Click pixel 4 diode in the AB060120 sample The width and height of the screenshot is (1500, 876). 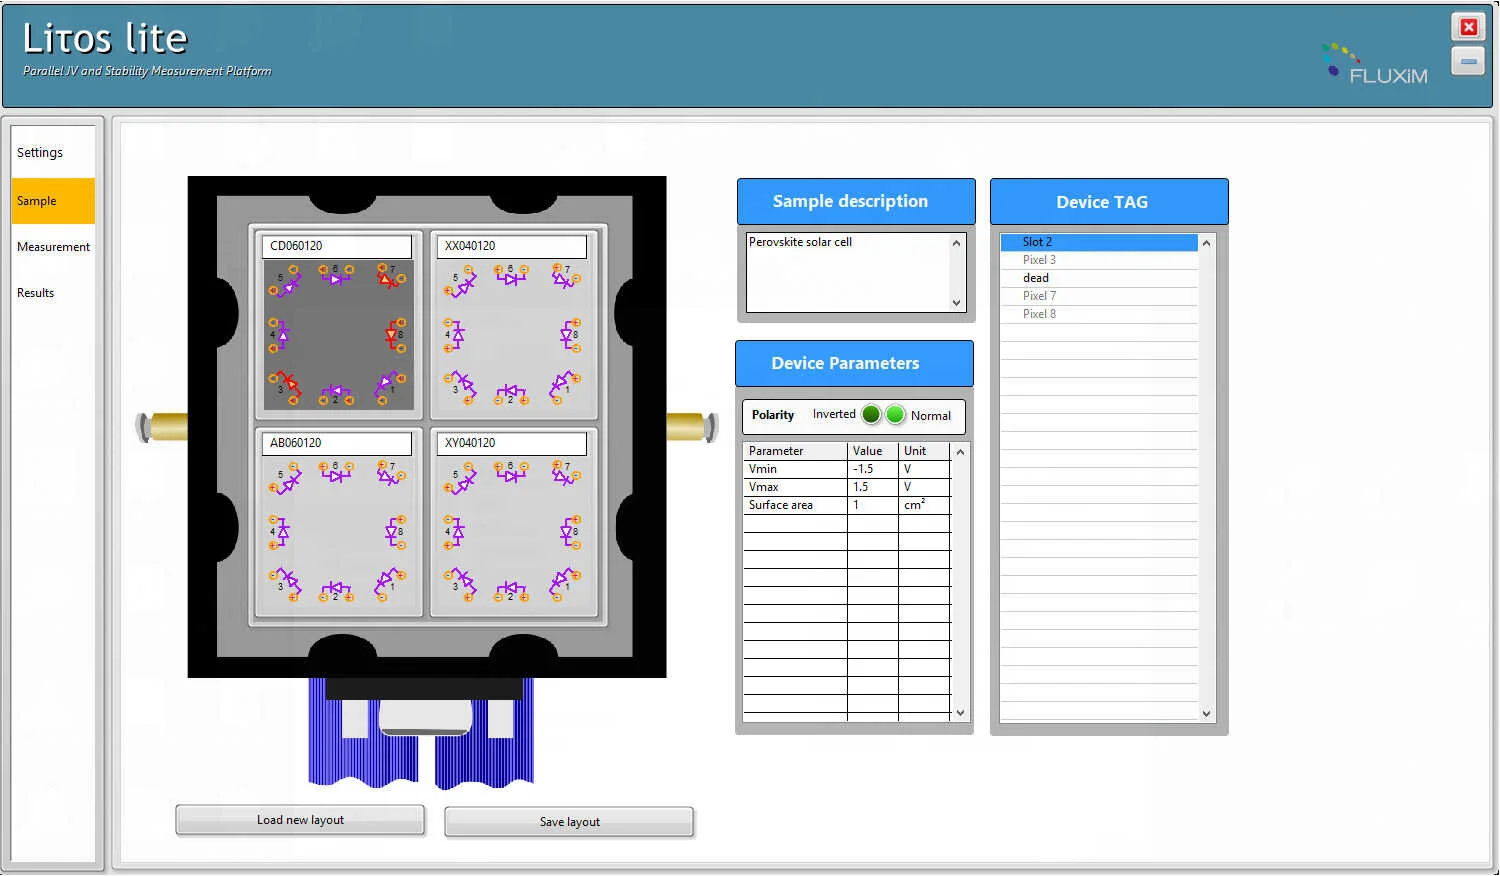point(283,531)
